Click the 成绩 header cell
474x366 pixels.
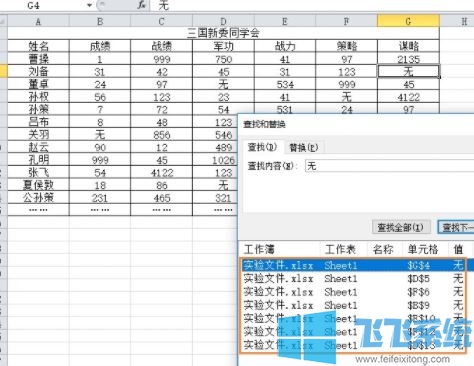click(x=100, y=46)
